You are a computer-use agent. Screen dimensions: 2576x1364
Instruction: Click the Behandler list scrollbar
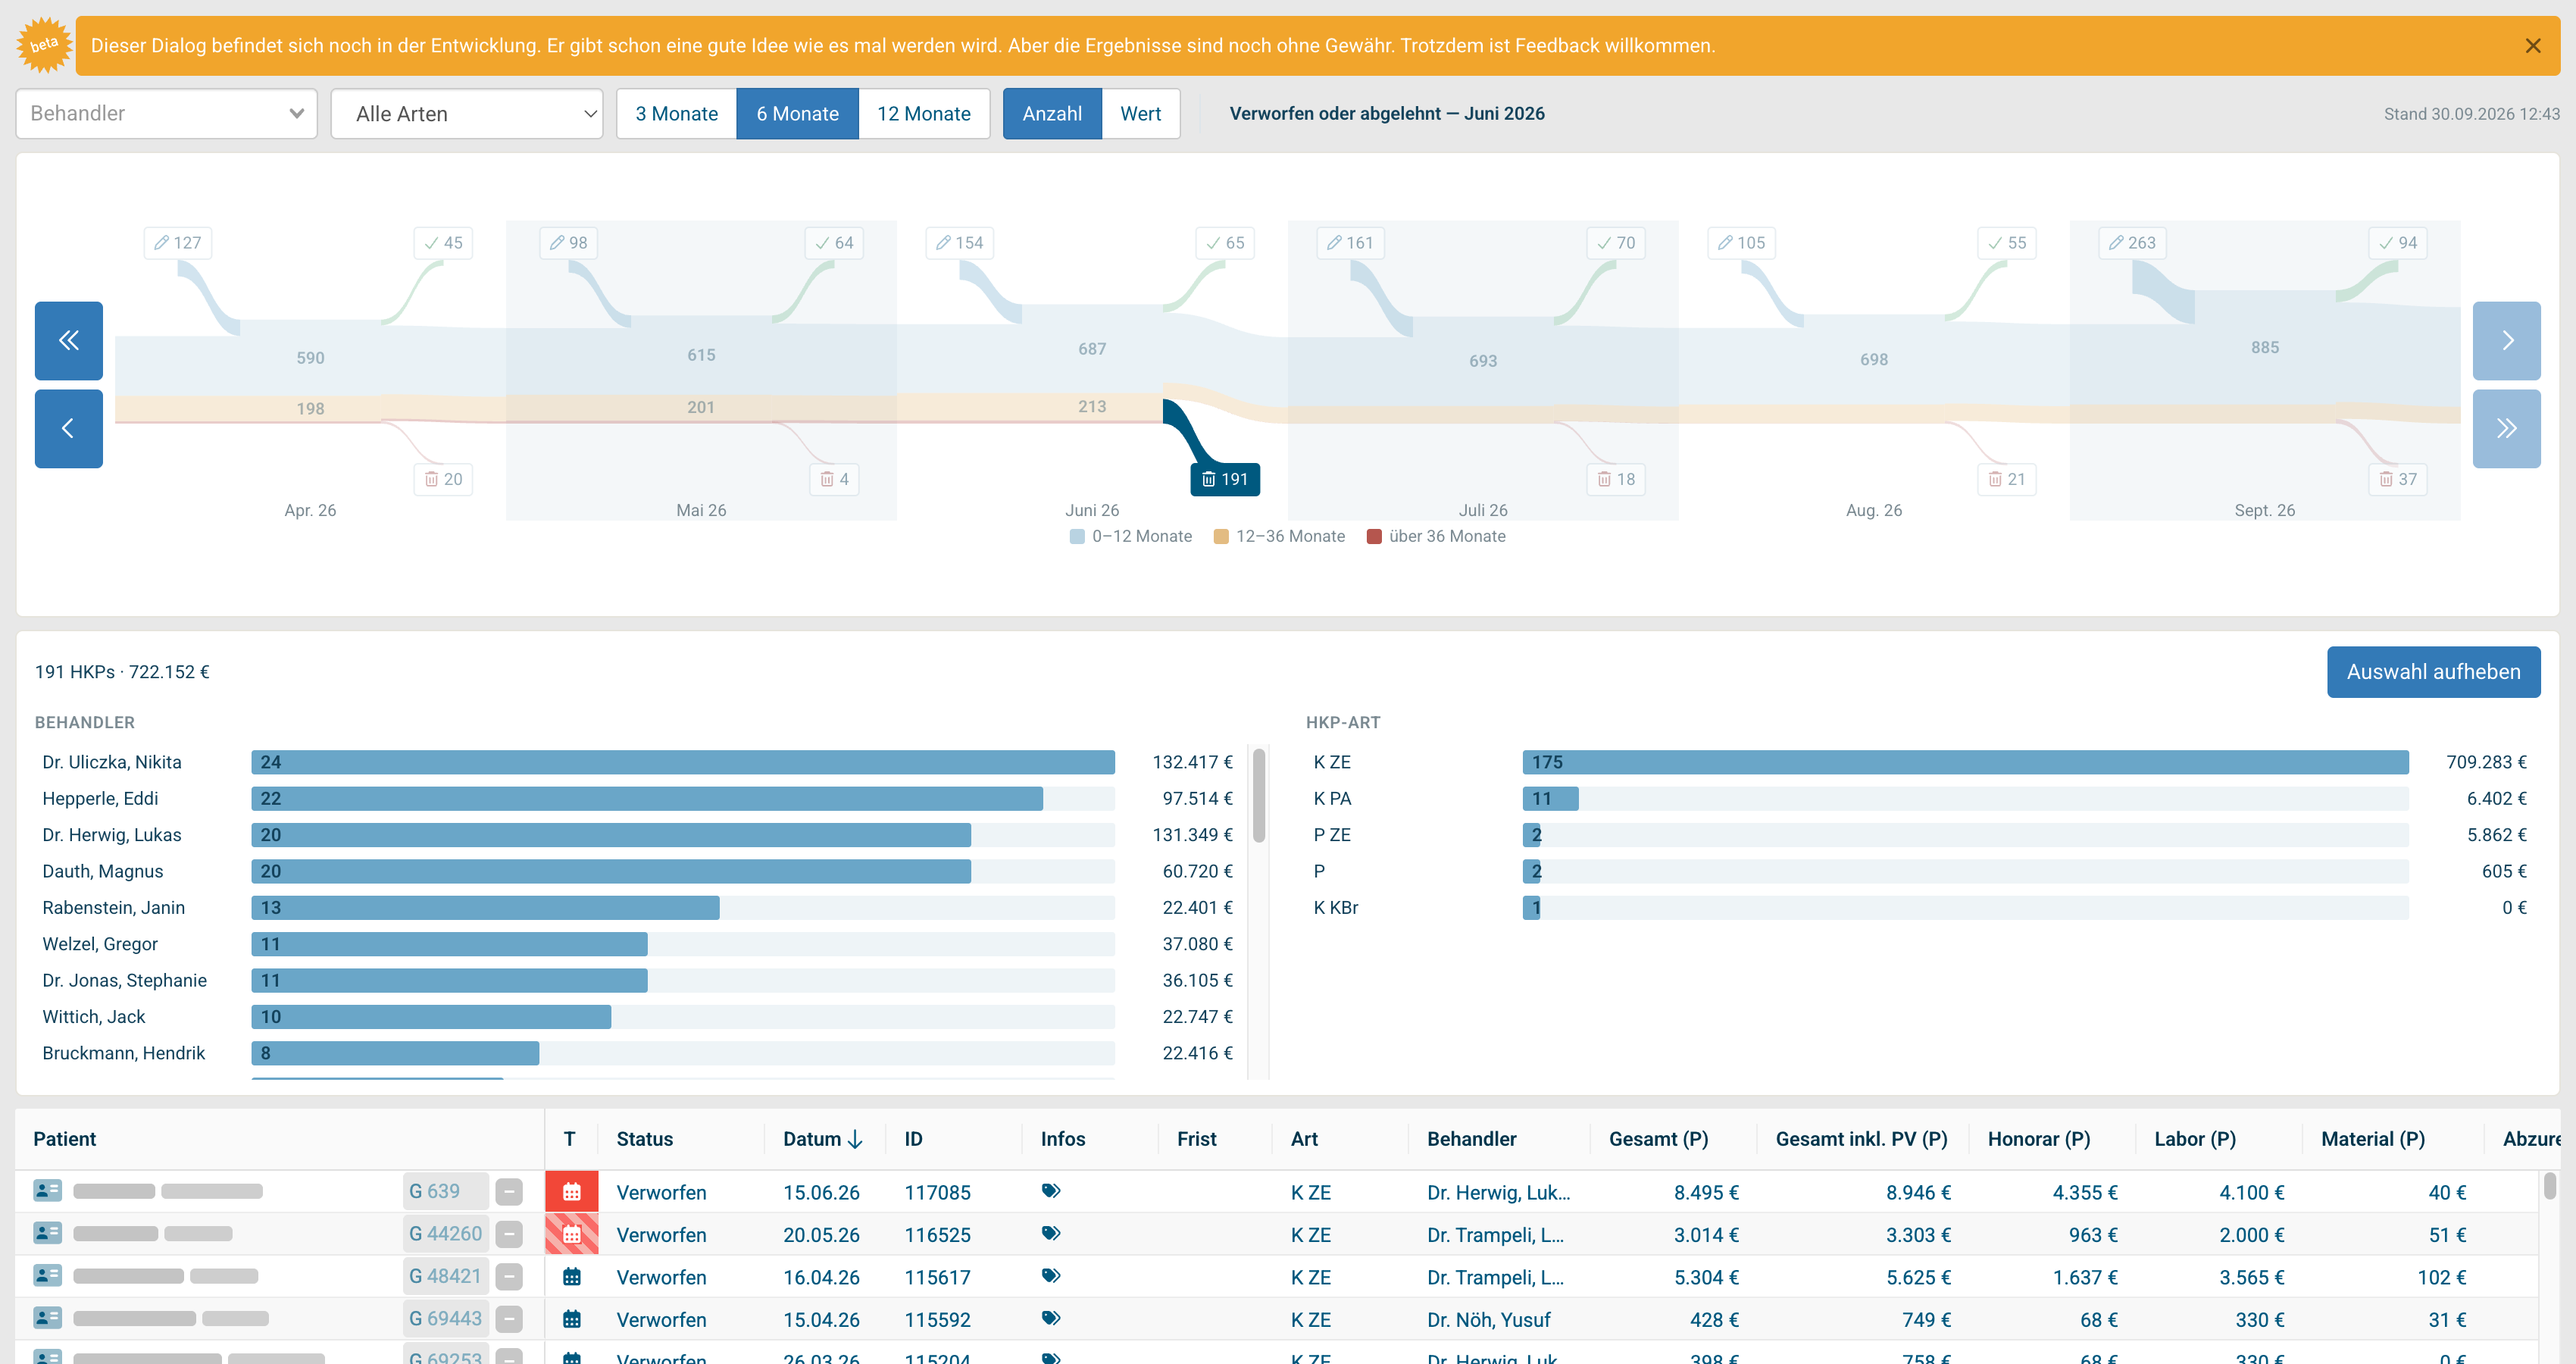pos(1259,796)
